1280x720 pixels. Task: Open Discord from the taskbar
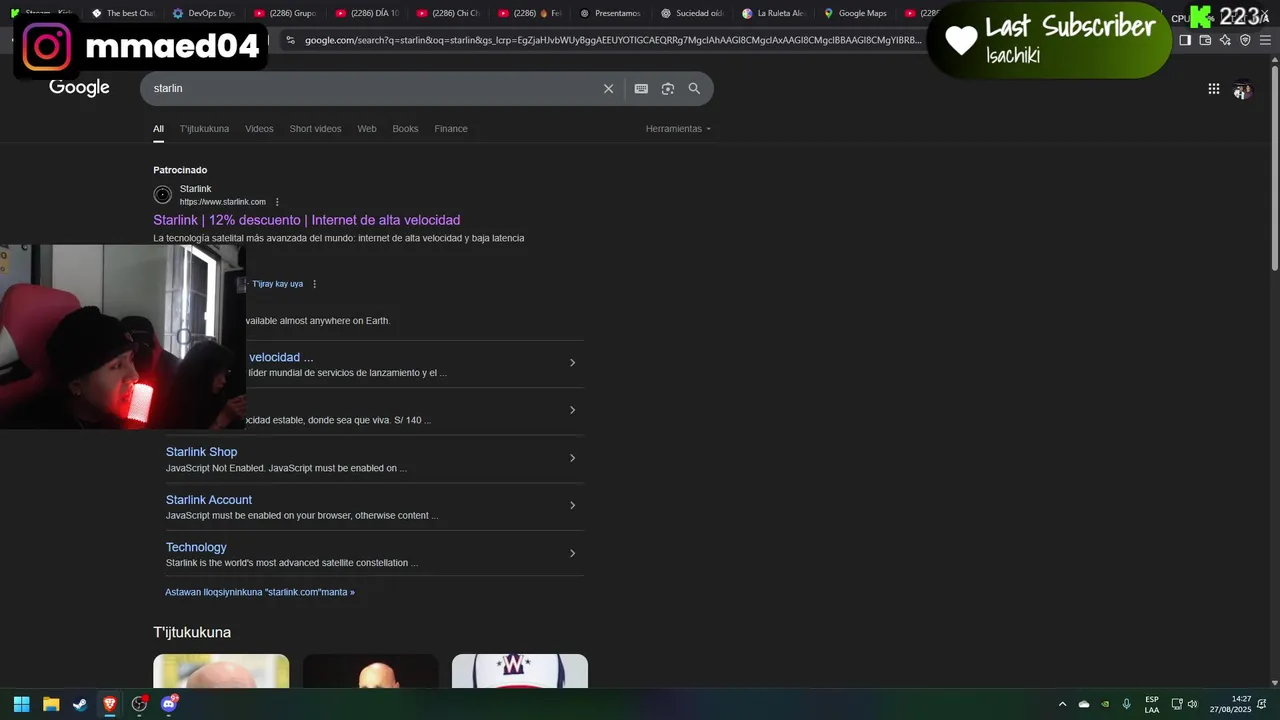169,704
